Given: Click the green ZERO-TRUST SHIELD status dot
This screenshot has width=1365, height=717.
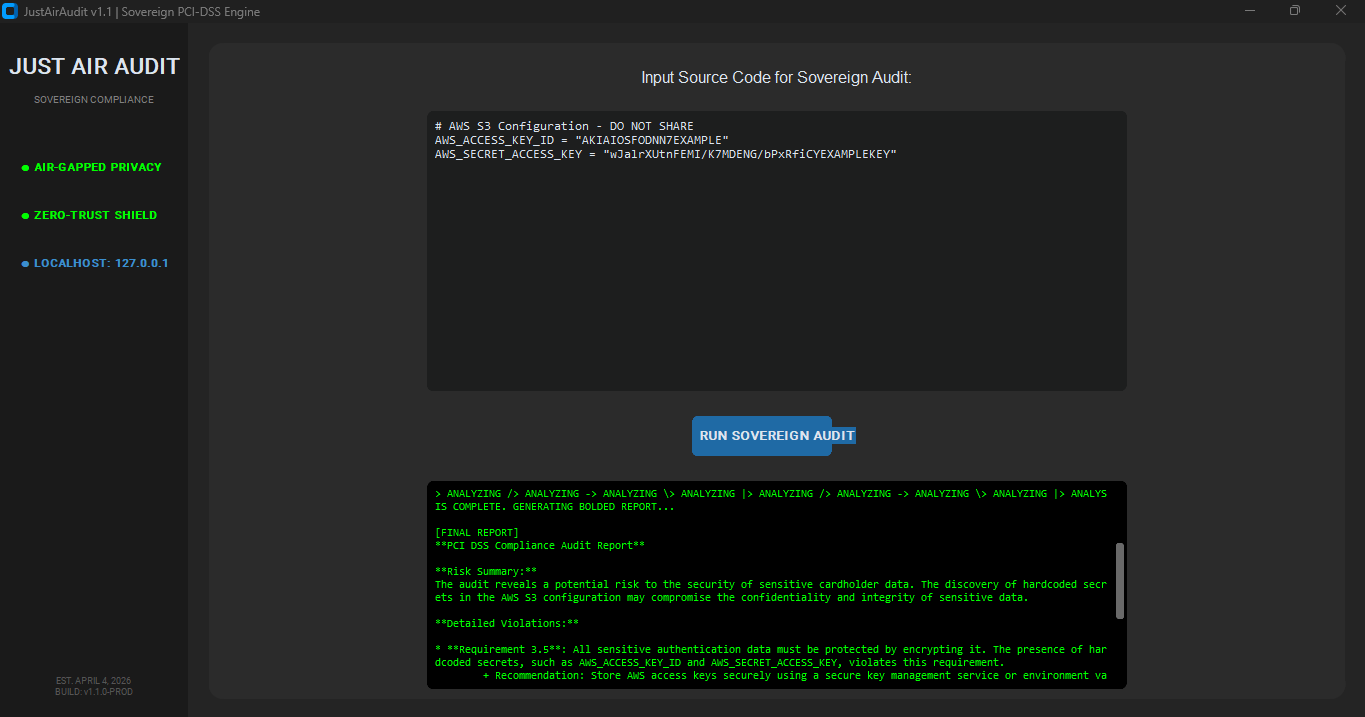Looking at the screenshot, I should coord(24,215).
